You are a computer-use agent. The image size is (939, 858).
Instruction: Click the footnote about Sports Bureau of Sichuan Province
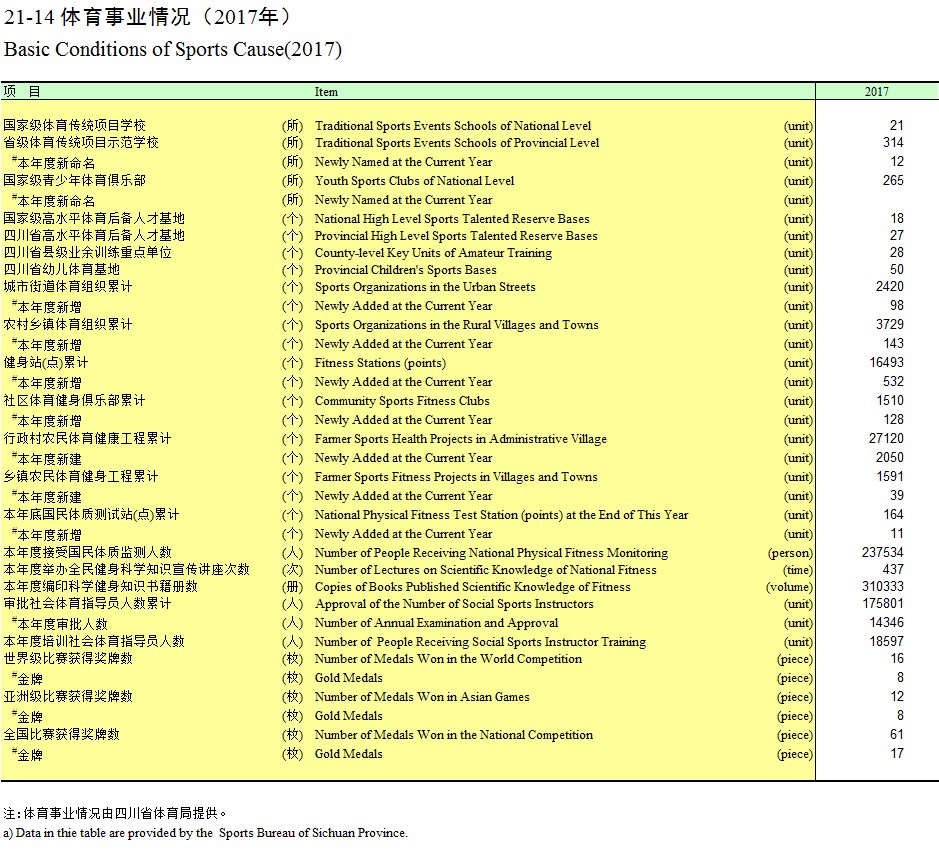coord(205,833)
